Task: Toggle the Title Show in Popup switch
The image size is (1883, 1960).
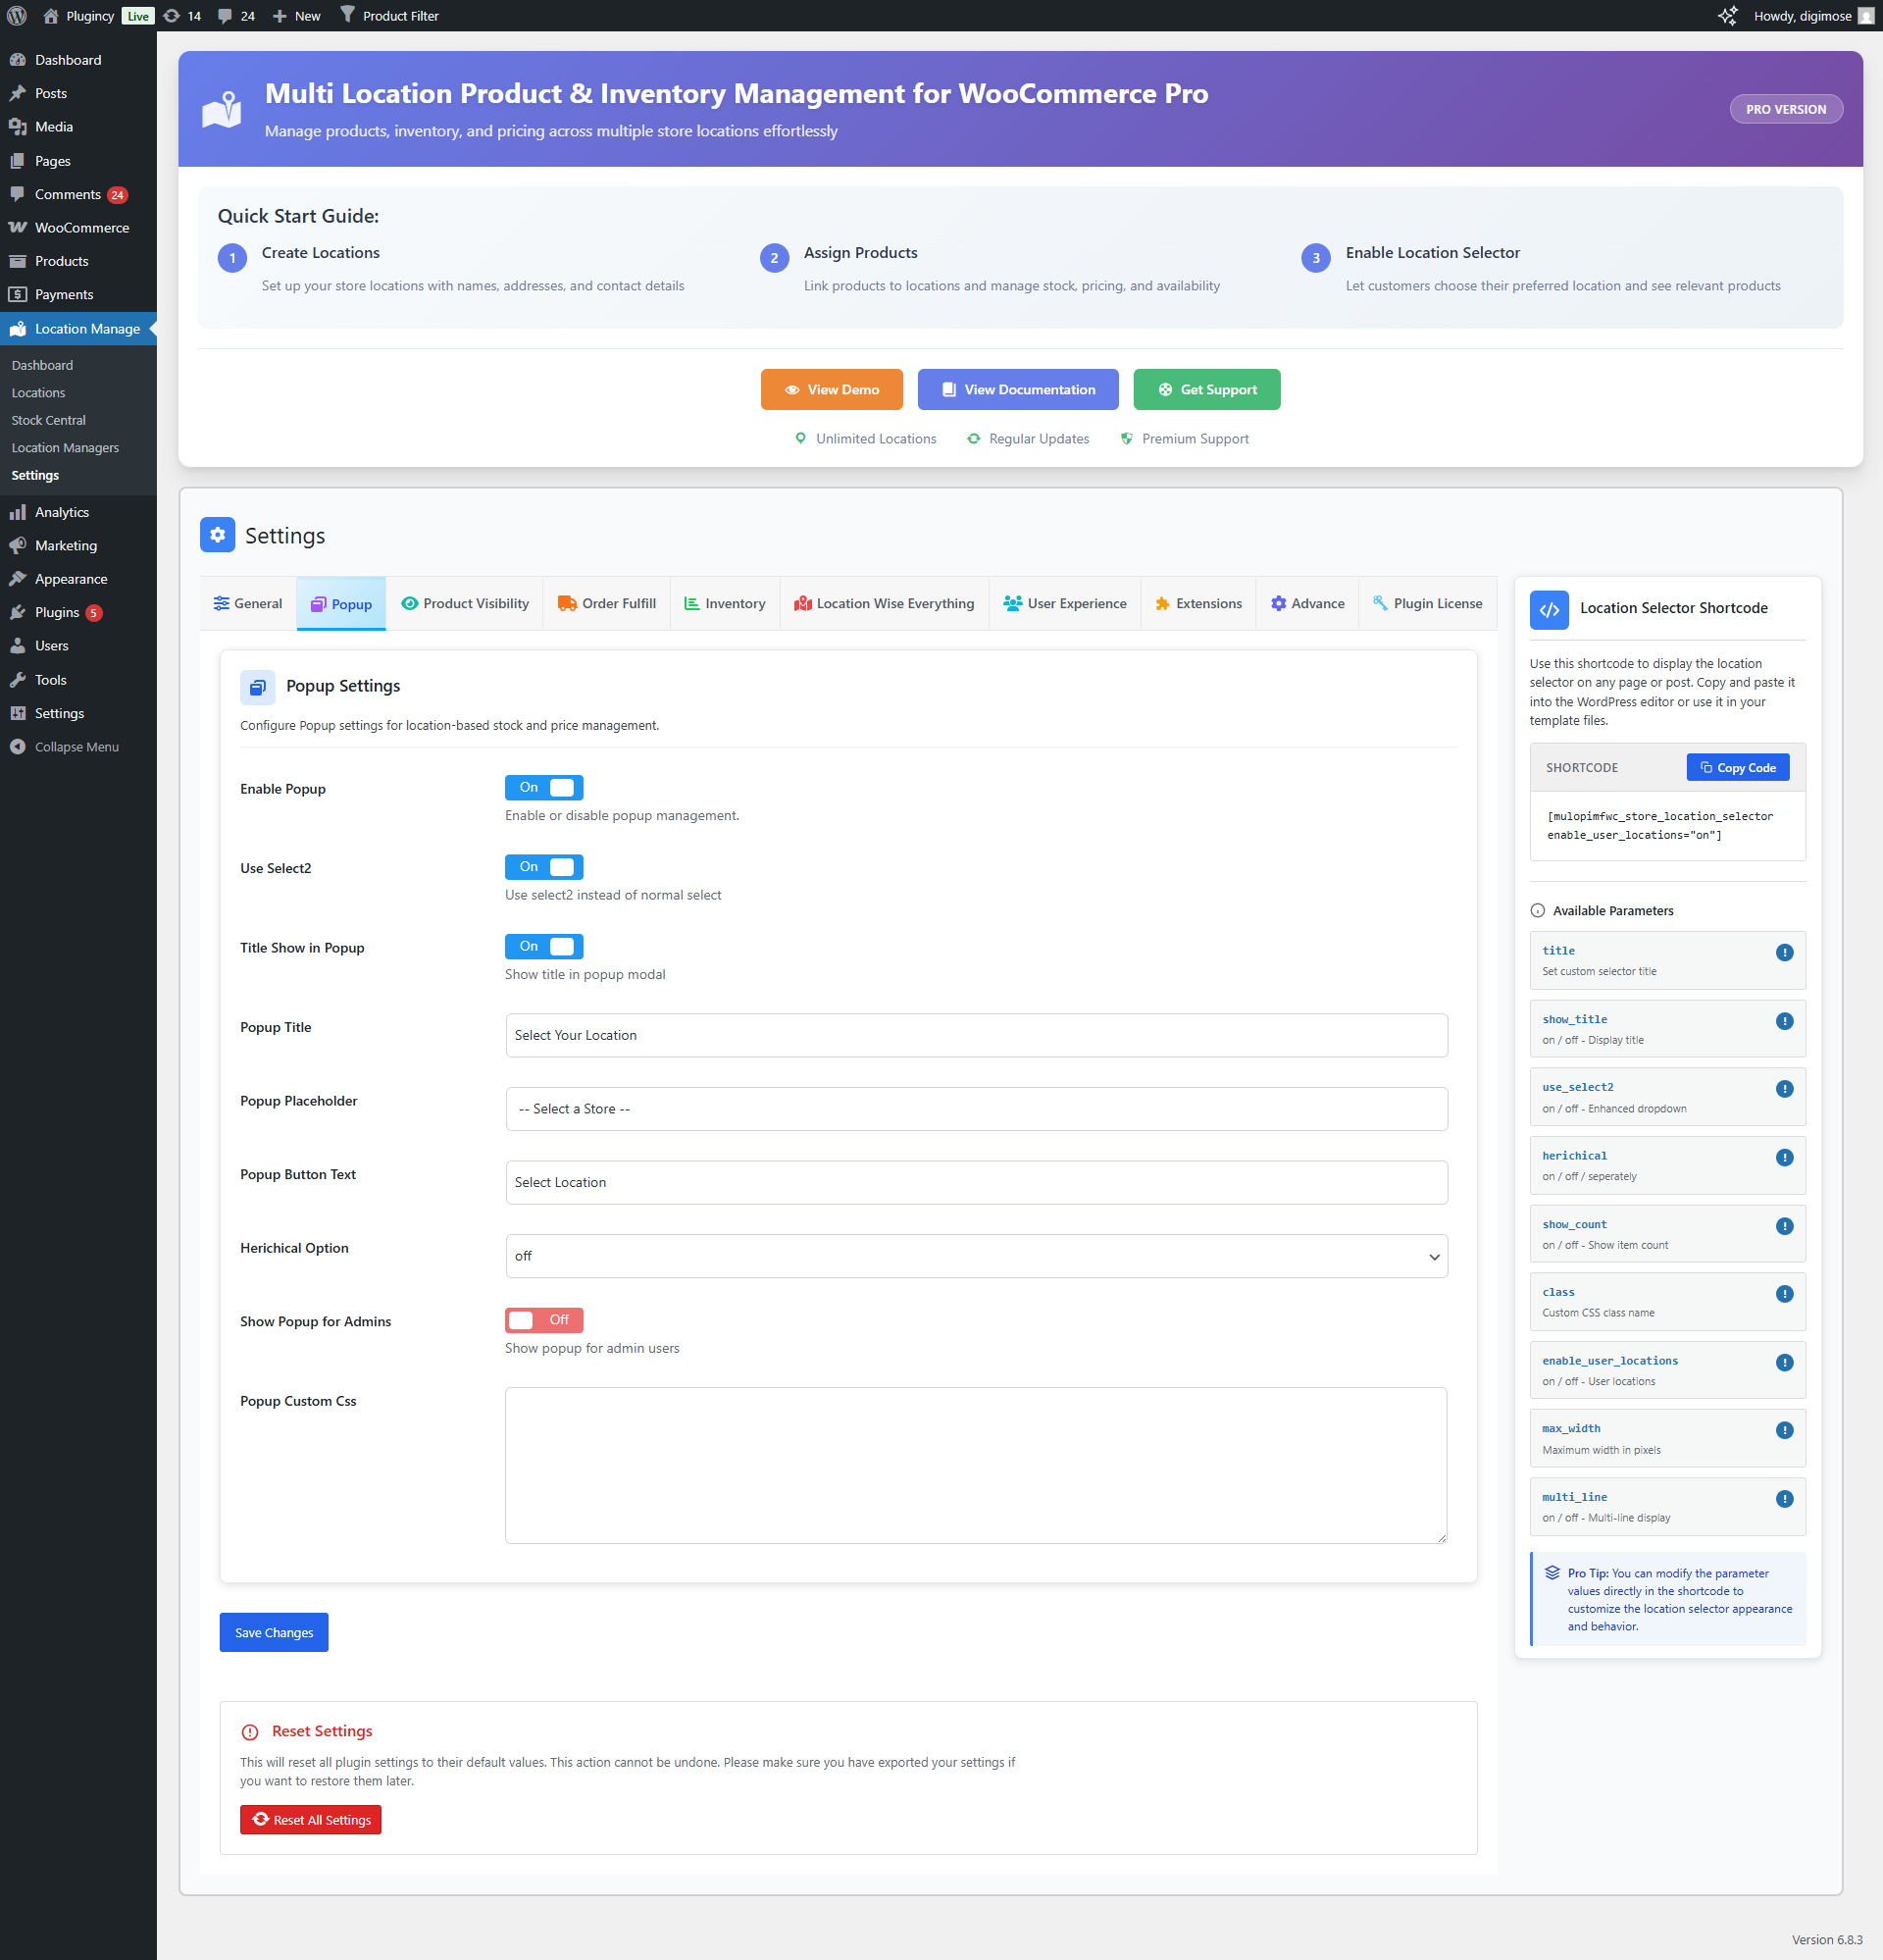Action: [x=543, y=946]
